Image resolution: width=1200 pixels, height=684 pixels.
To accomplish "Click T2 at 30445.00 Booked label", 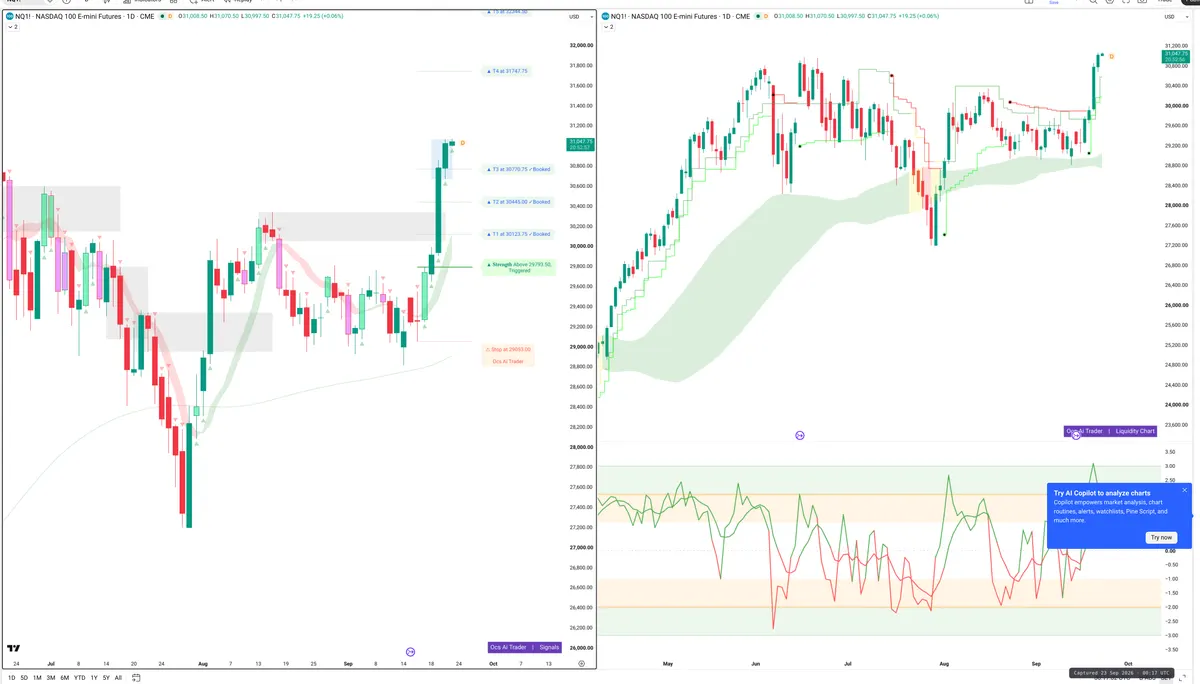I will click(518, 201).
